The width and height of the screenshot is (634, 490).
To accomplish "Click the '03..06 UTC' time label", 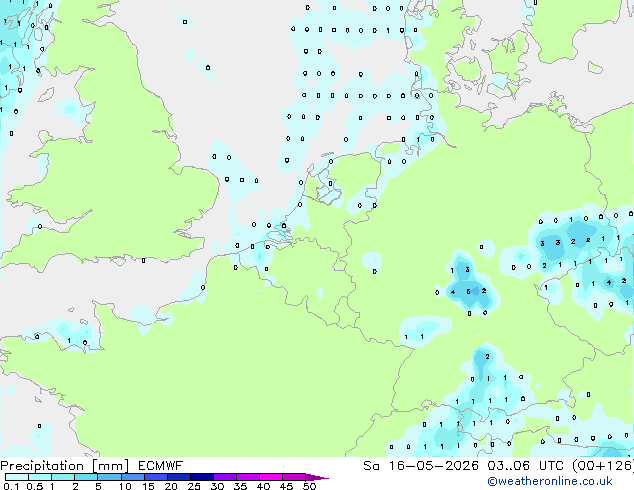I will 525,466.
